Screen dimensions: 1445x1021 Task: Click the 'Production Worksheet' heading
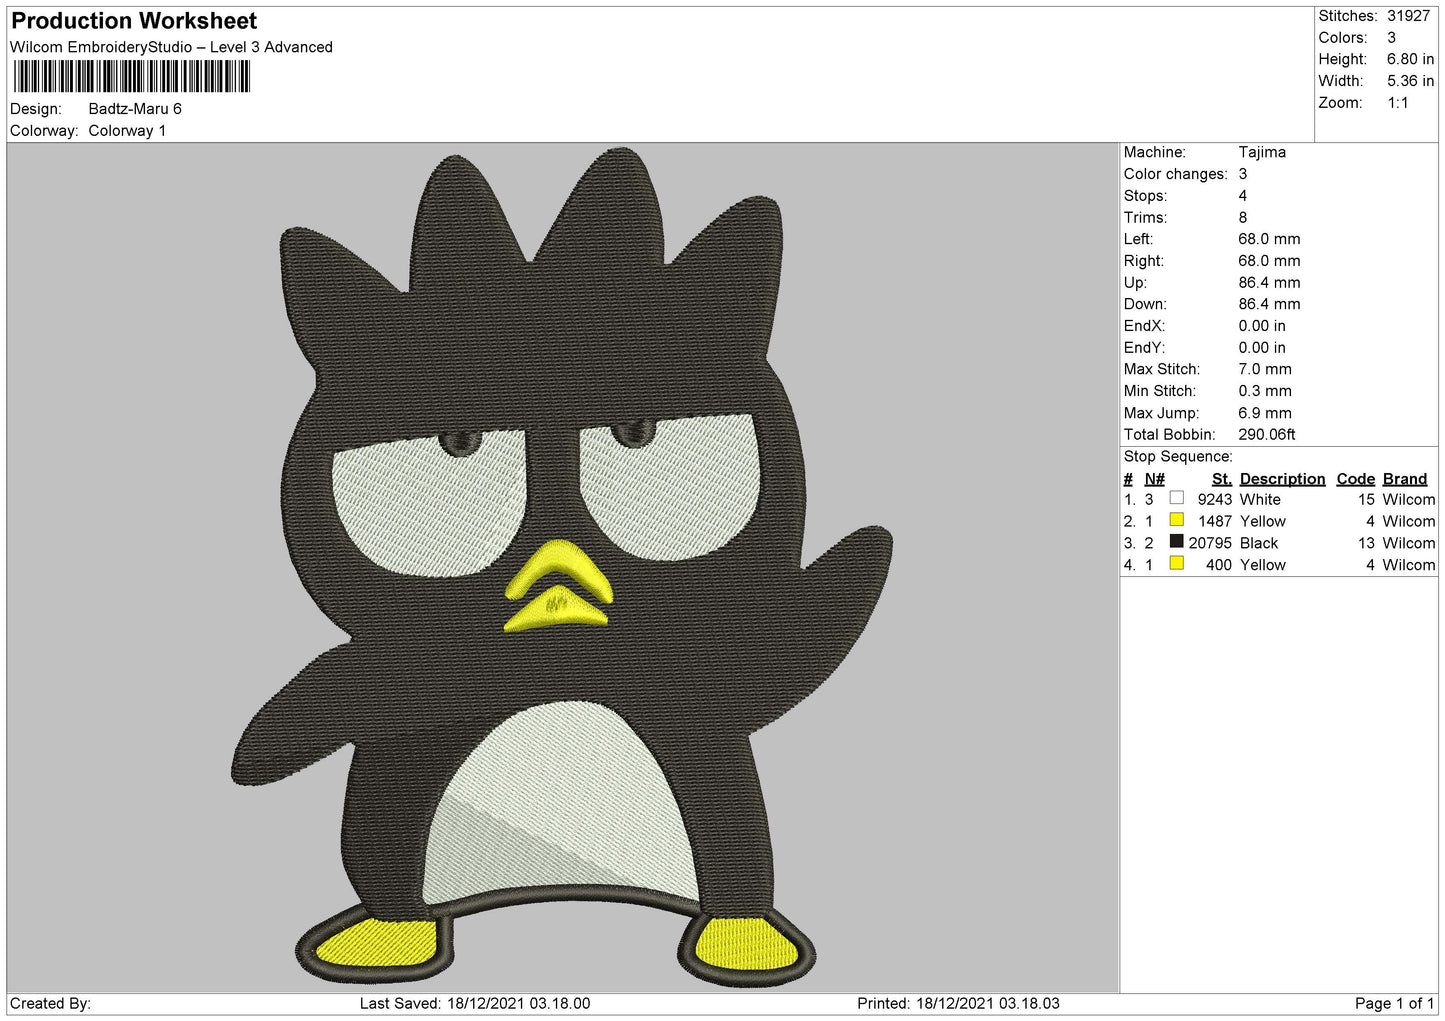tap(134, 21)
